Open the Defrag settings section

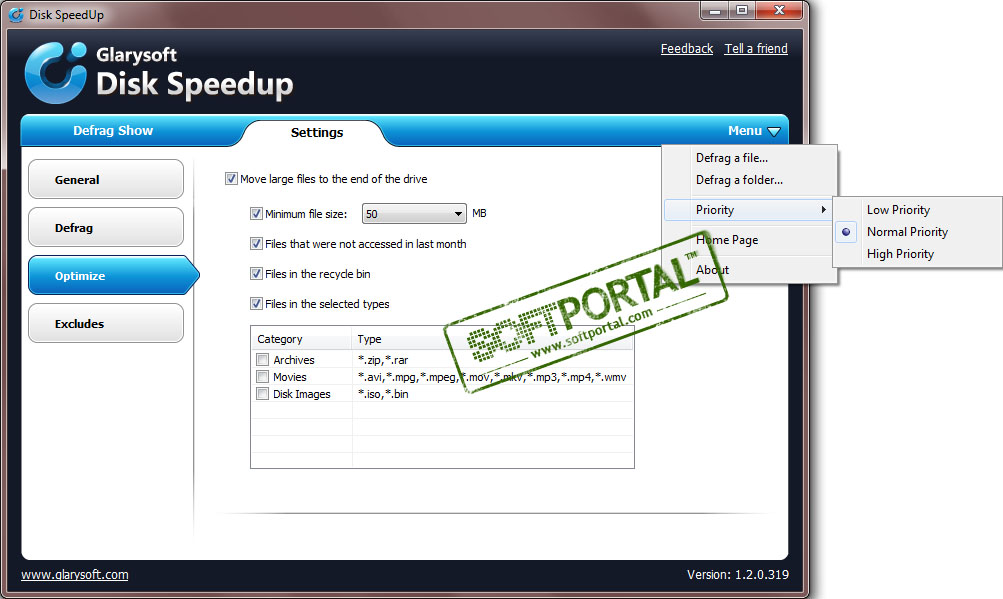106,228
